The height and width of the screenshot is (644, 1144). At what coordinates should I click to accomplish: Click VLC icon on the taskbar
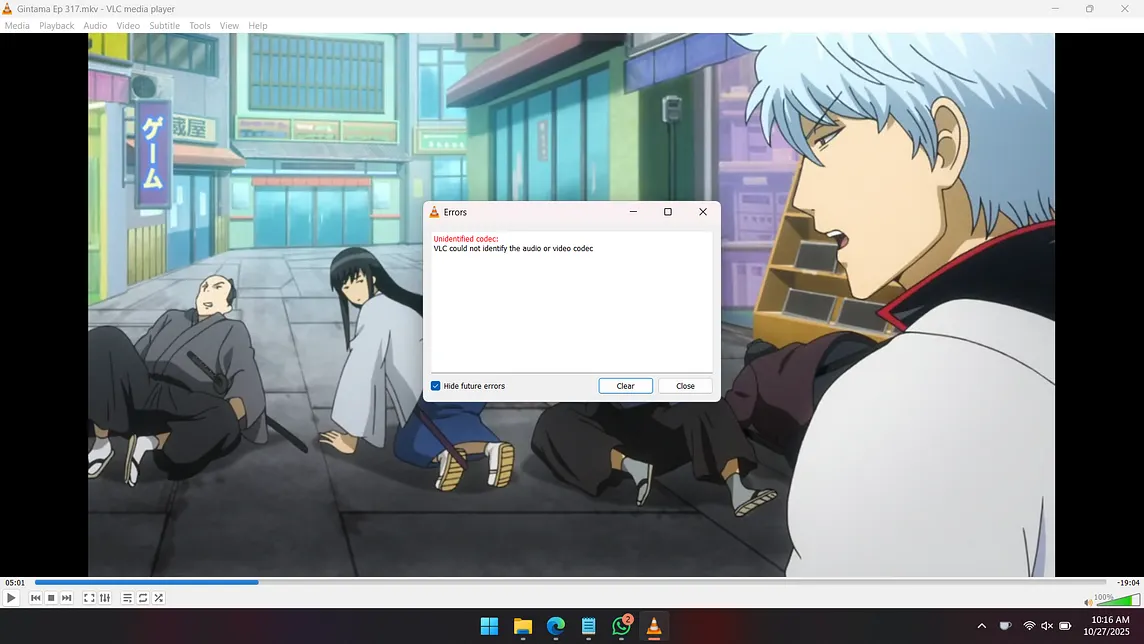click(x=654, y=626)
